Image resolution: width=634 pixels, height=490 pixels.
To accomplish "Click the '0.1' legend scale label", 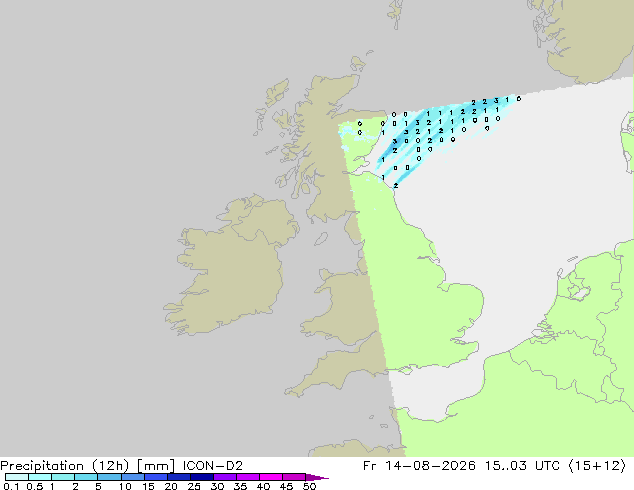I will [x=11, y=486].
